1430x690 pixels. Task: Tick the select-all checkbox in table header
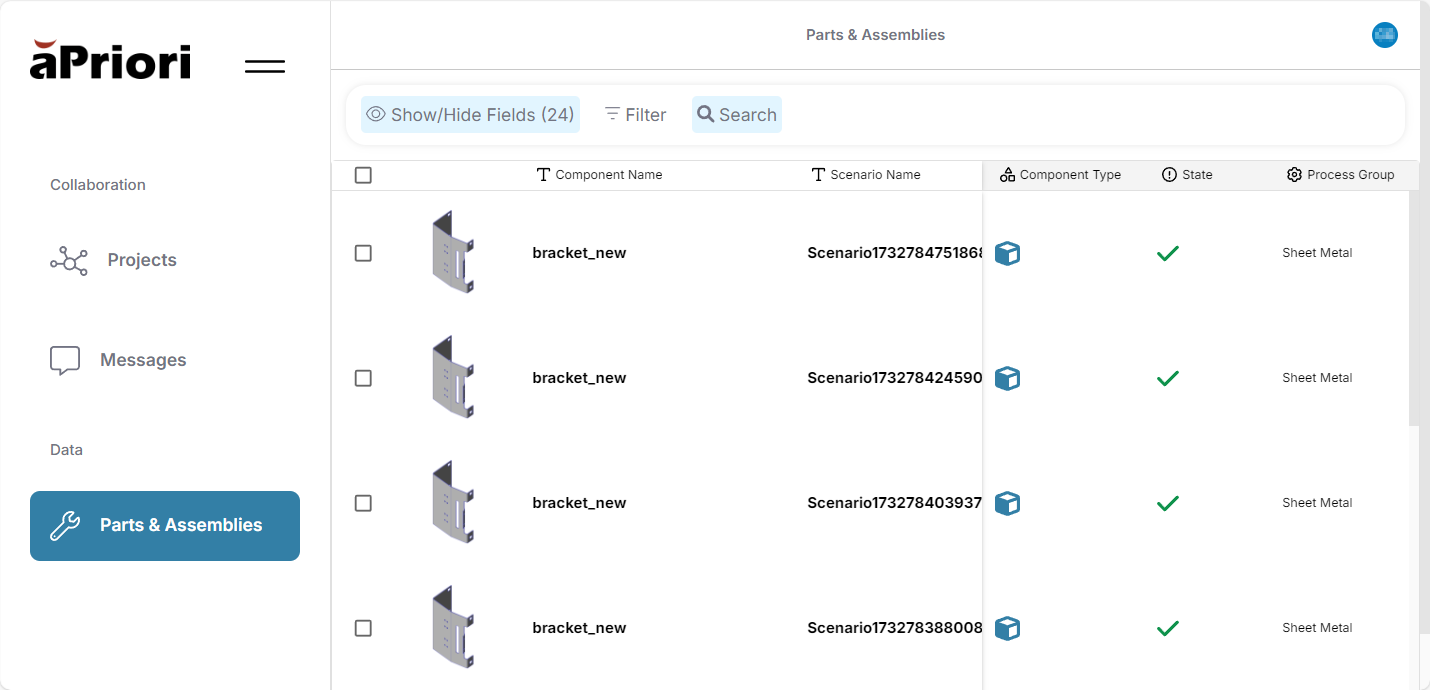363,175
